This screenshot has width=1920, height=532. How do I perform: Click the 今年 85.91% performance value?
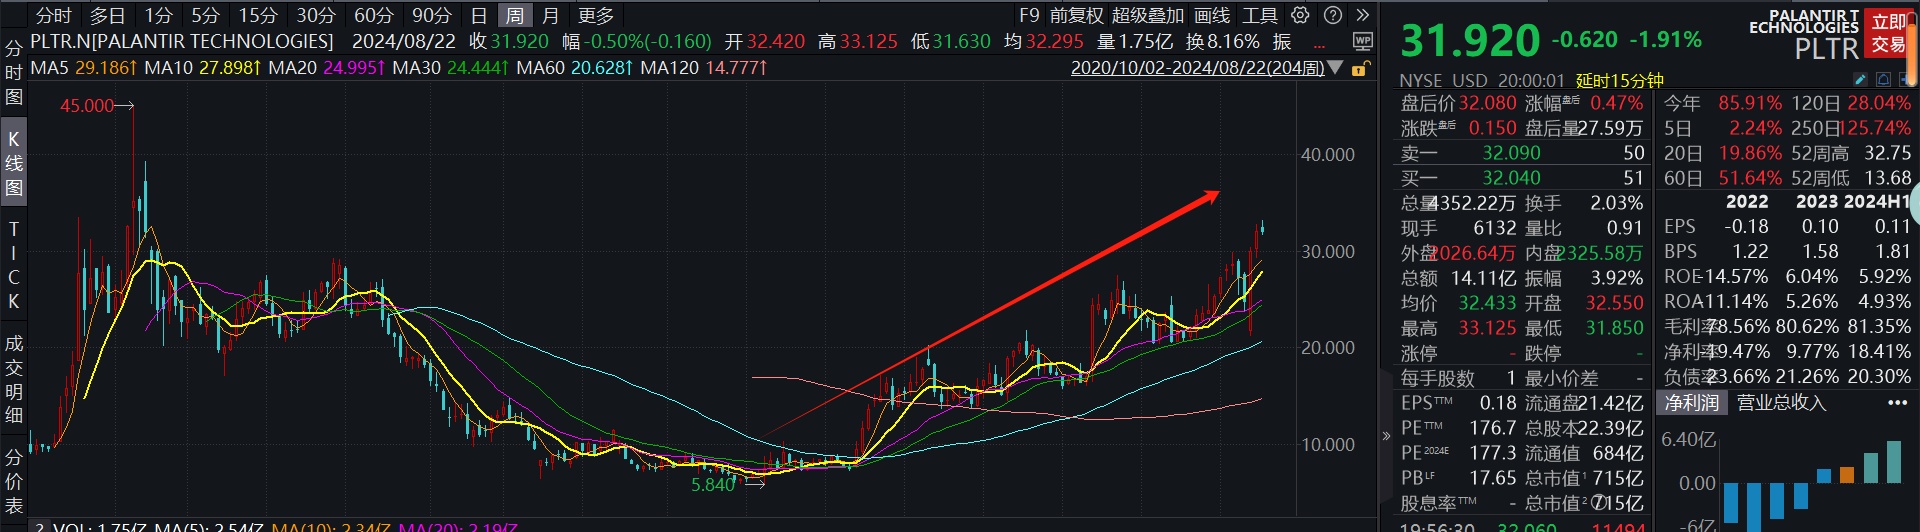[1750, 103]
